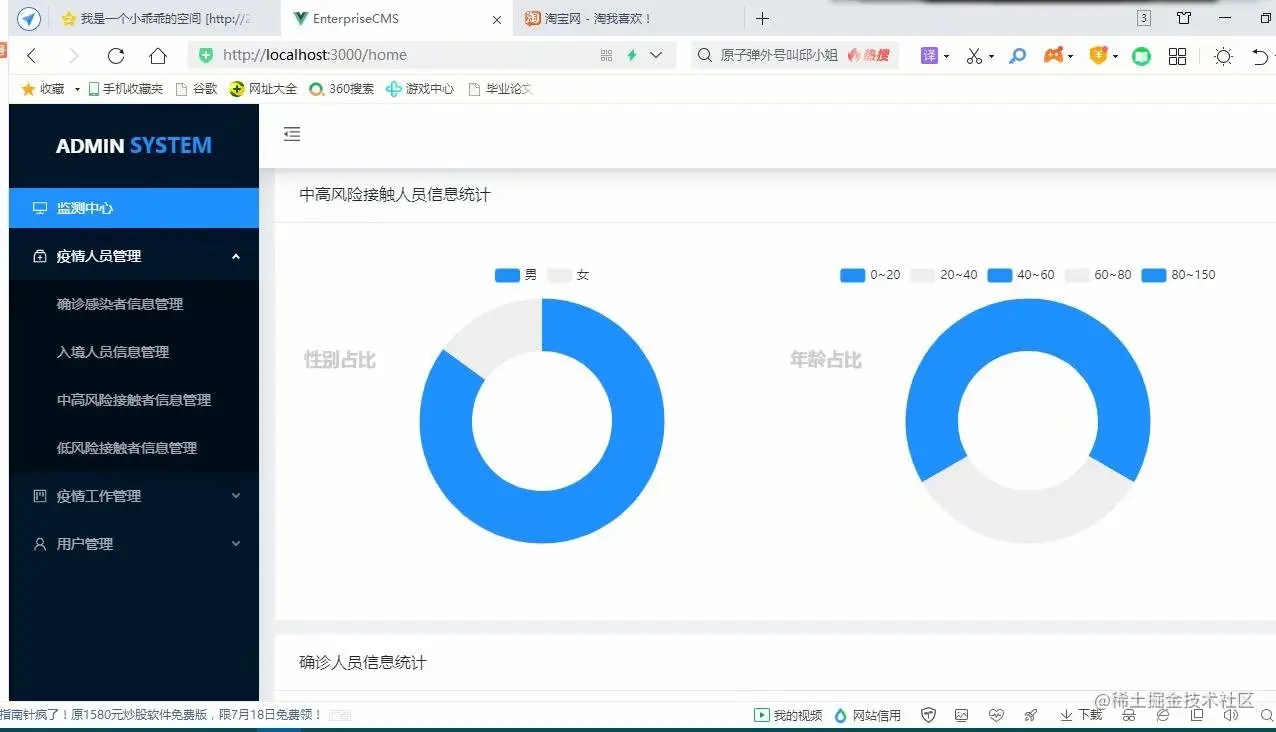
Task: Click the skin t-shirt icon in title bar
Action: coord(1184,18)
